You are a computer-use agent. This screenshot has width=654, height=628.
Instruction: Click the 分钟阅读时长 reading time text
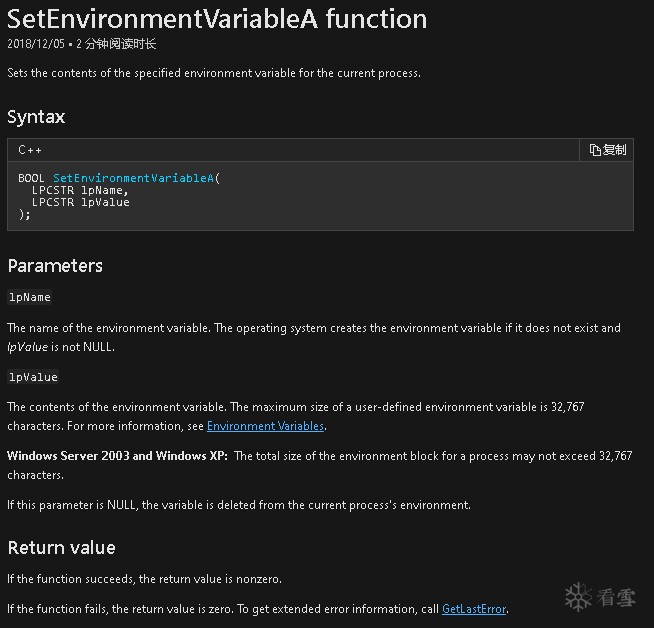(x=120, y=44)
